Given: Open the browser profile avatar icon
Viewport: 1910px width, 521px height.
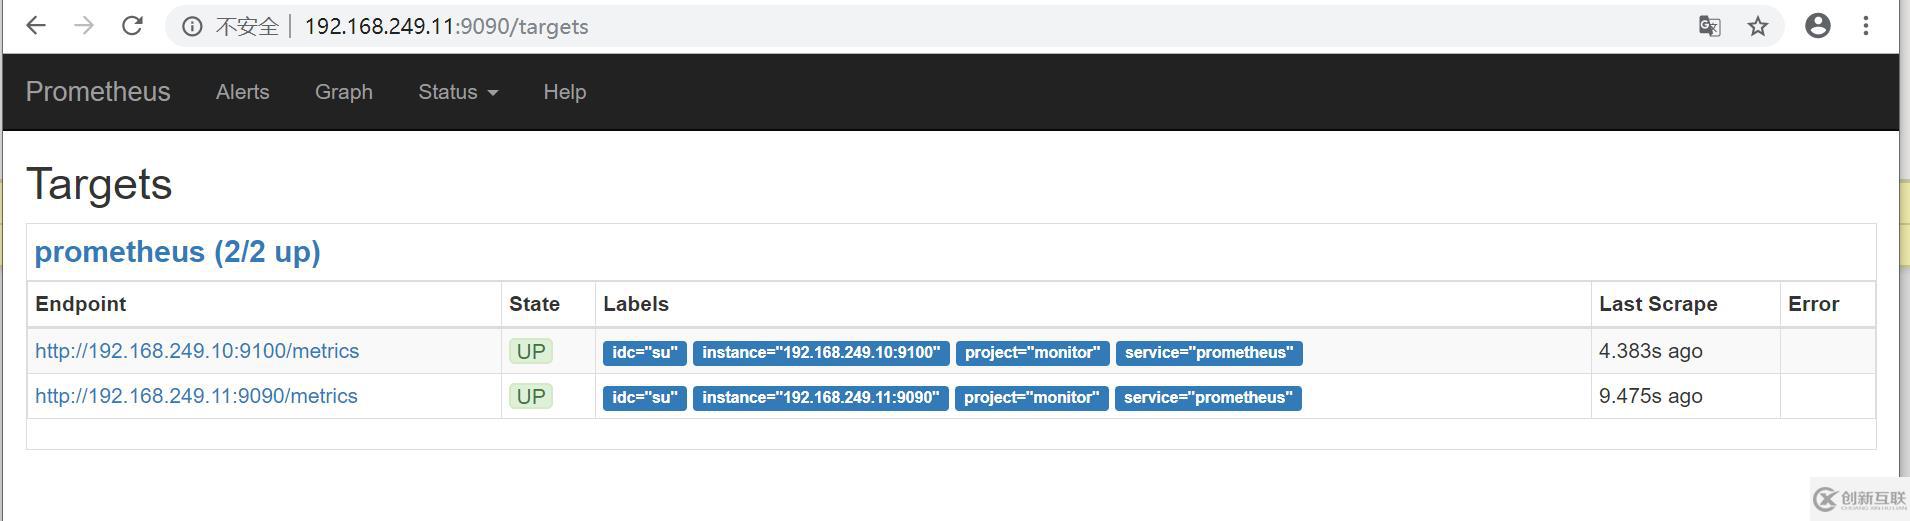Looking at the screenshot, I should [x=1818, y=26].
